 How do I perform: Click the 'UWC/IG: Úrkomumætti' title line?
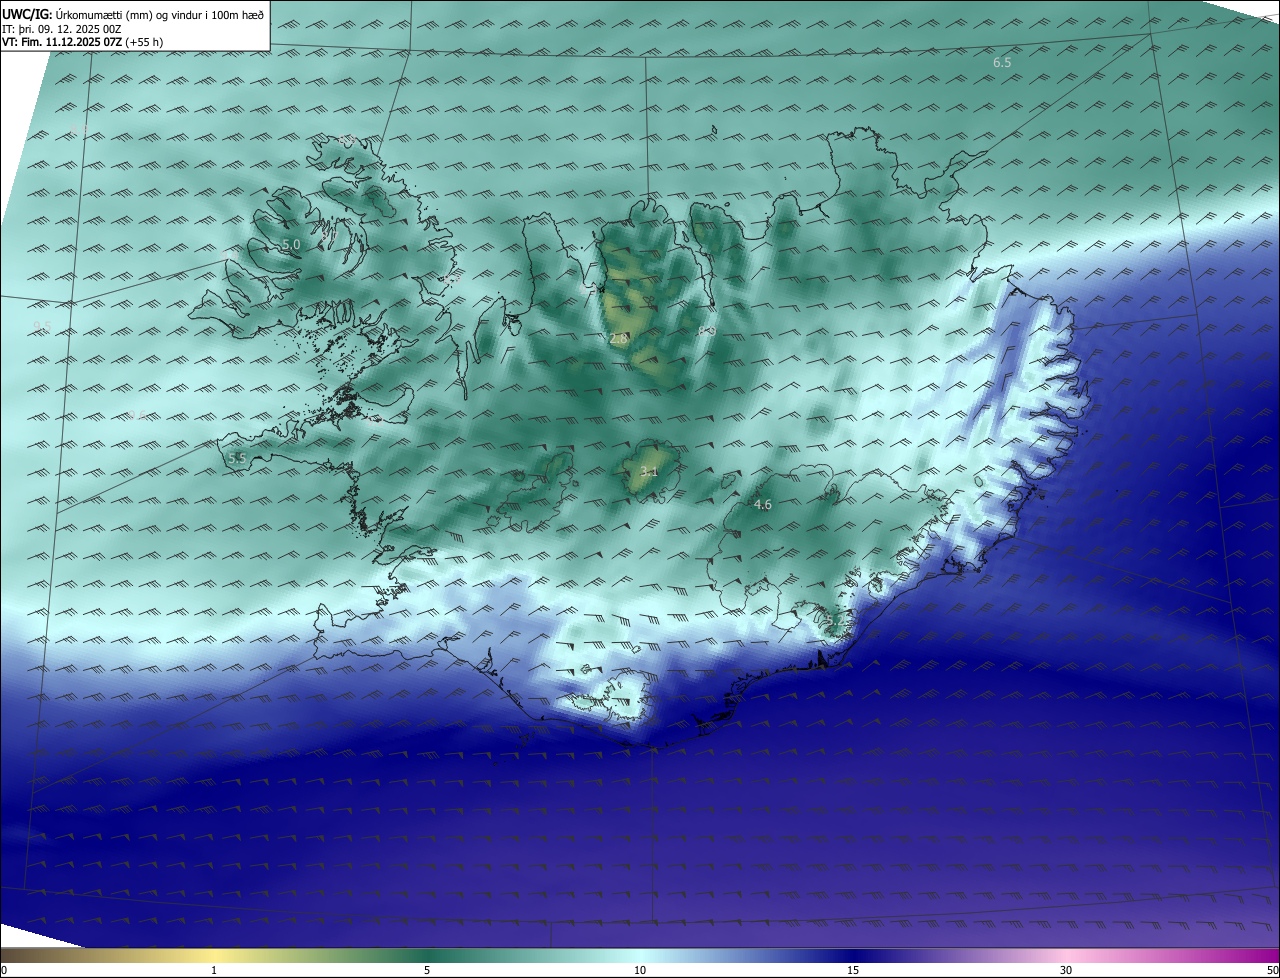[133, 14]
